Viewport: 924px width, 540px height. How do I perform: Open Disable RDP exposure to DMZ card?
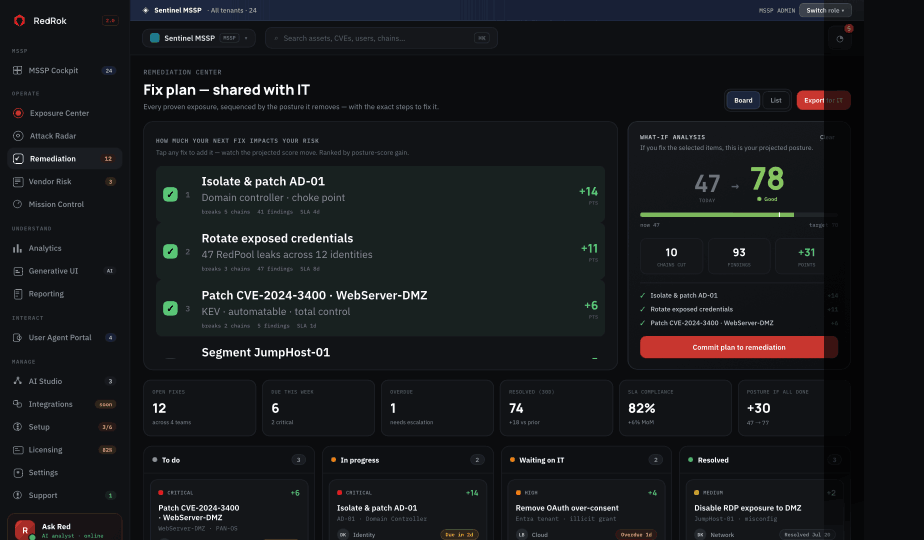pos(764,511)
